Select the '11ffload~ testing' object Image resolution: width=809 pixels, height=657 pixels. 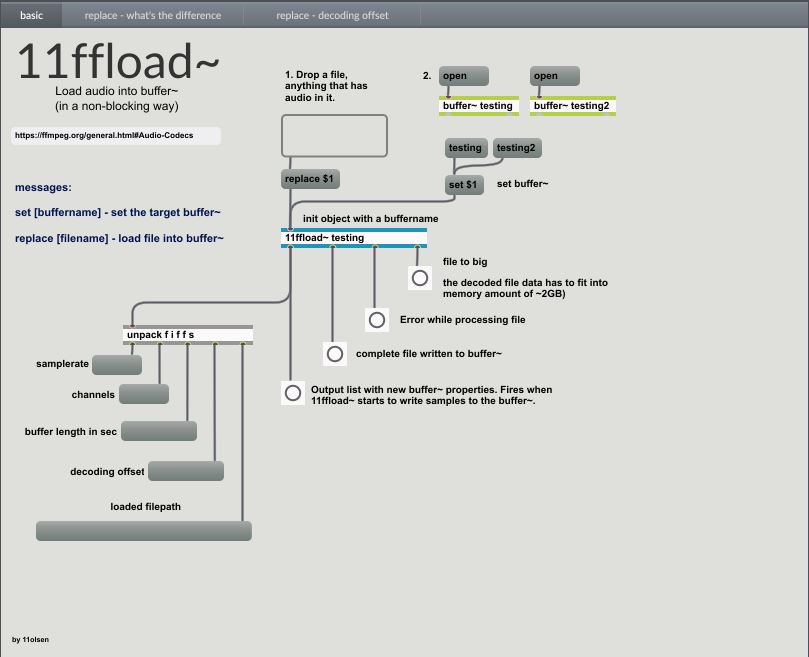354,238
